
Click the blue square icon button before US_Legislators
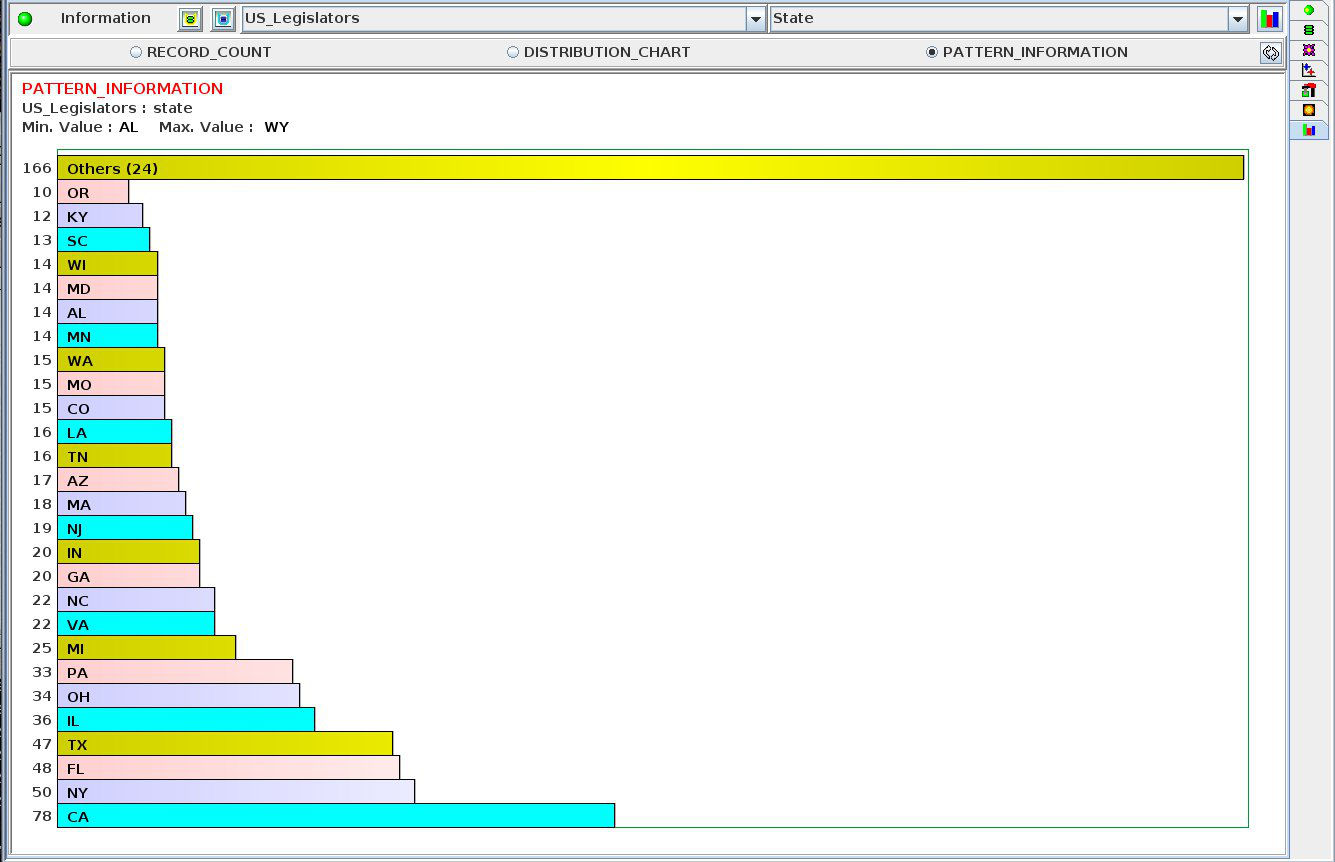pos(223,19)
